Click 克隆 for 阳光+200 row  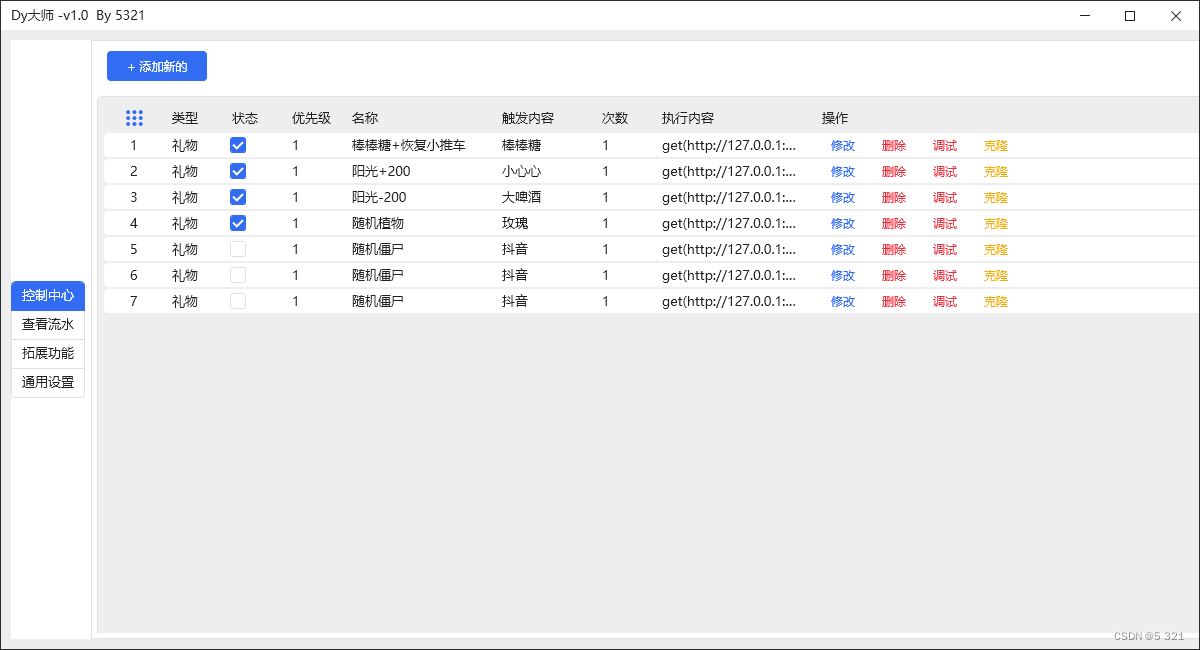996,172
